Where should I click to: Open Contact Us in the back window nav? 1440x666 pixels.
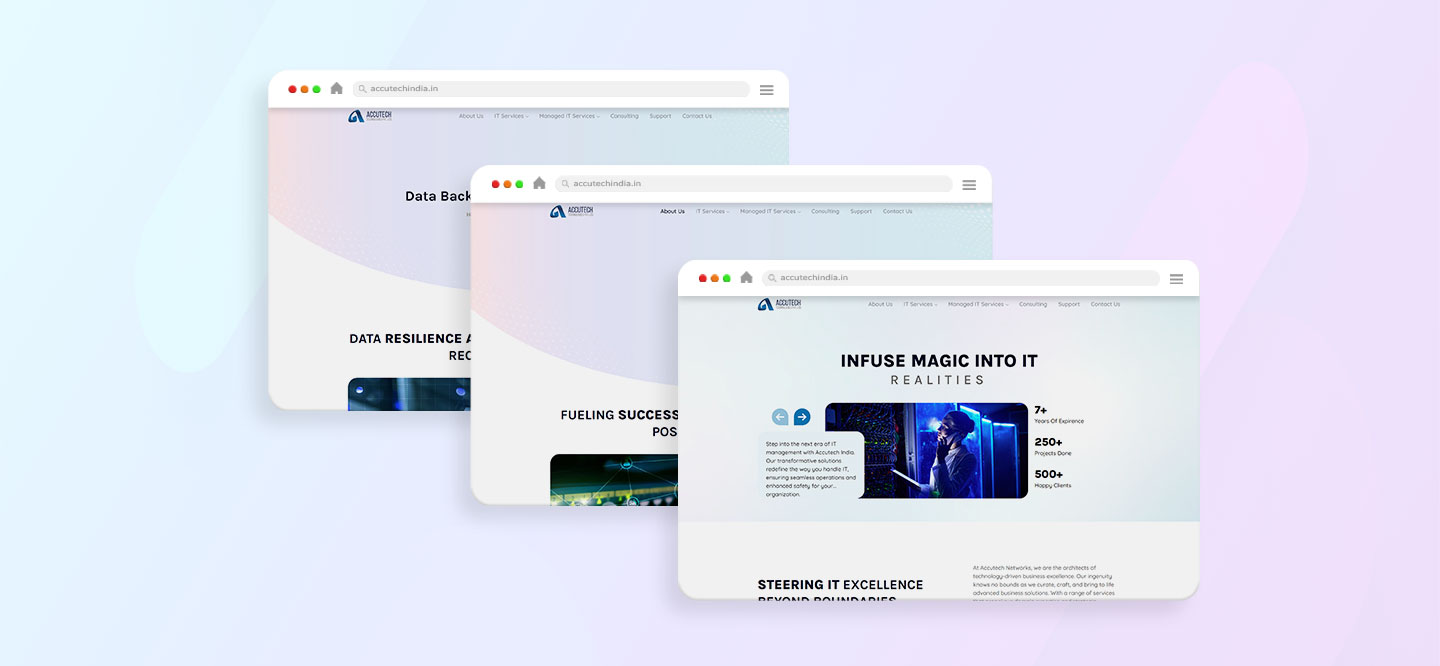click(x=697, y=116)
